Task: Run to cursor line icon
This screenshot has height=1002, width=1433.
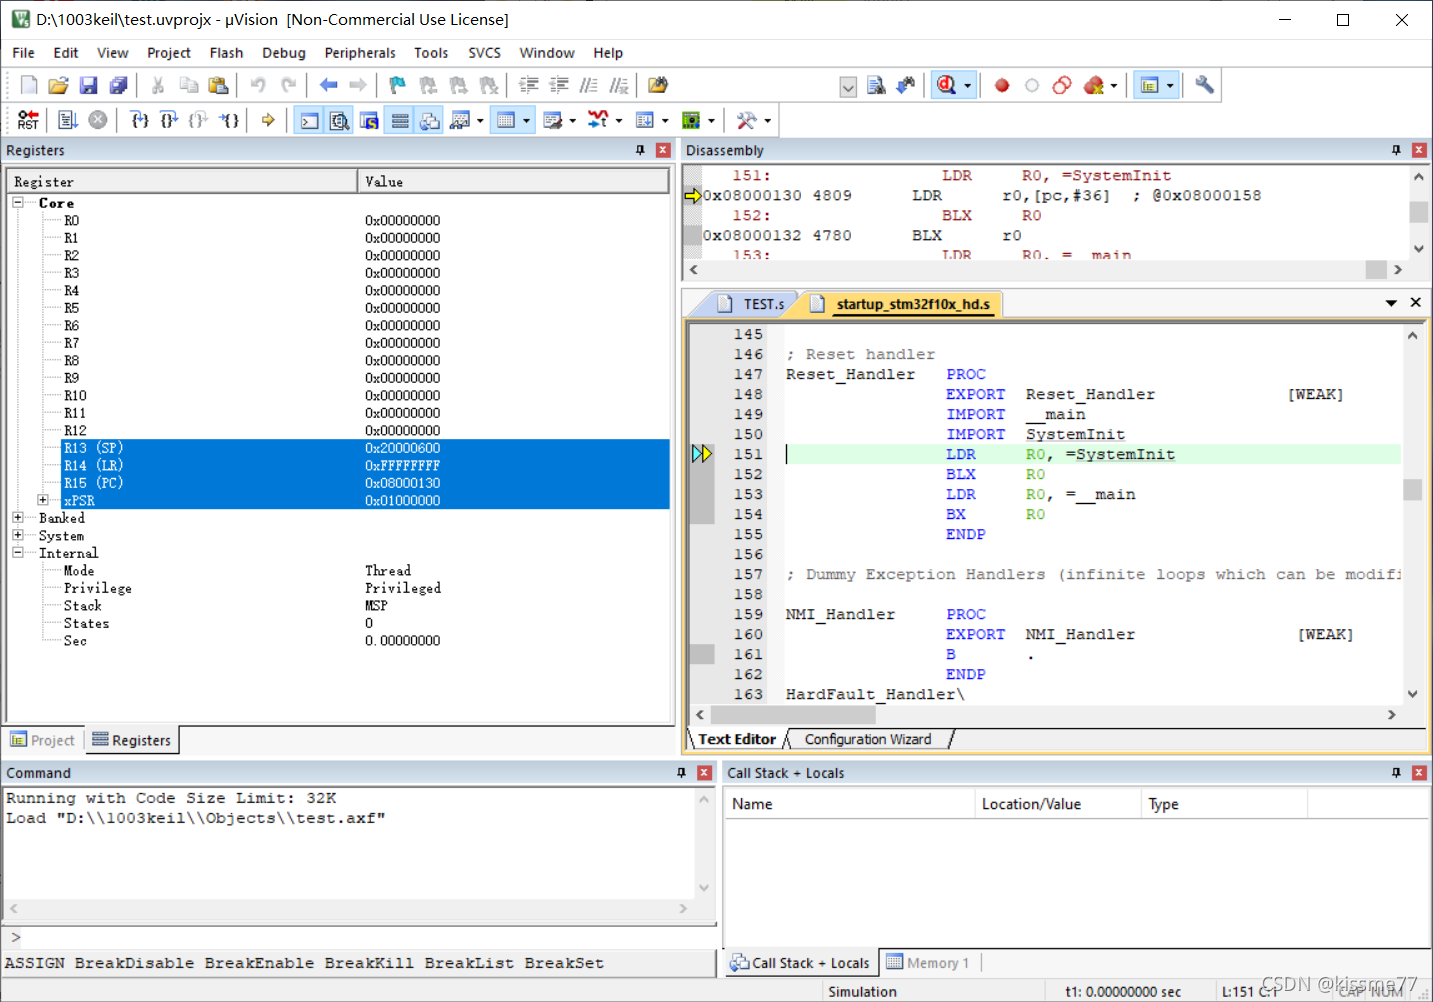Action: (x=230, y=121)
